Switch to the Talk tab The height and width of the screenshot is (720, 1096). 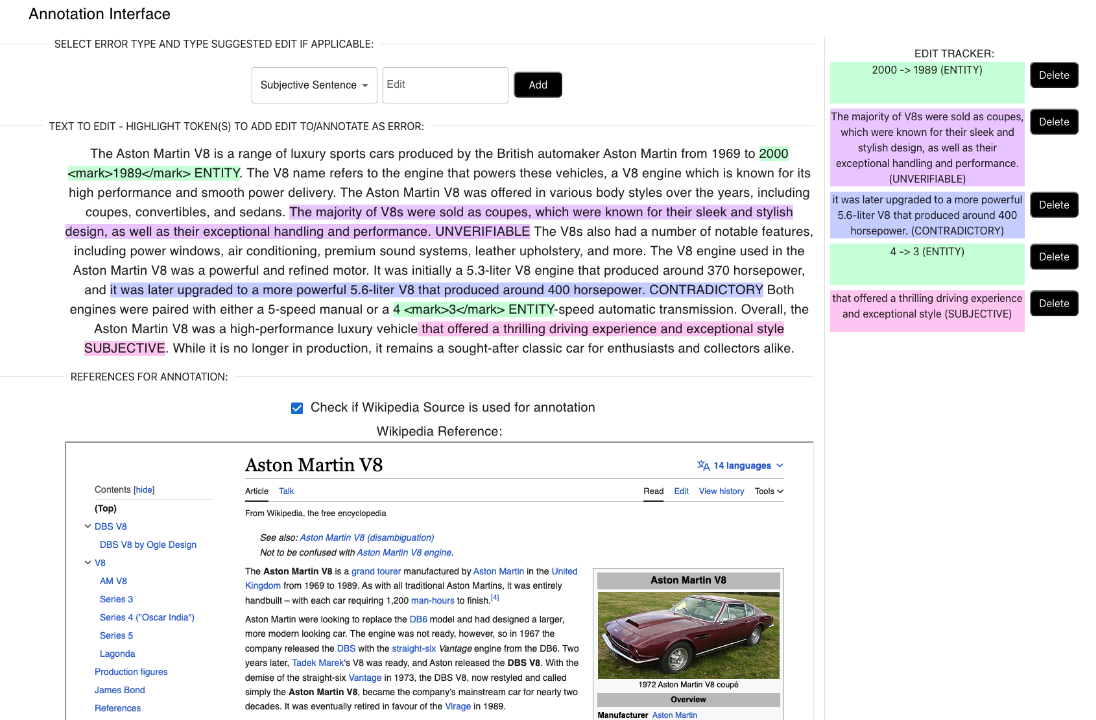(x=286, y=491)
